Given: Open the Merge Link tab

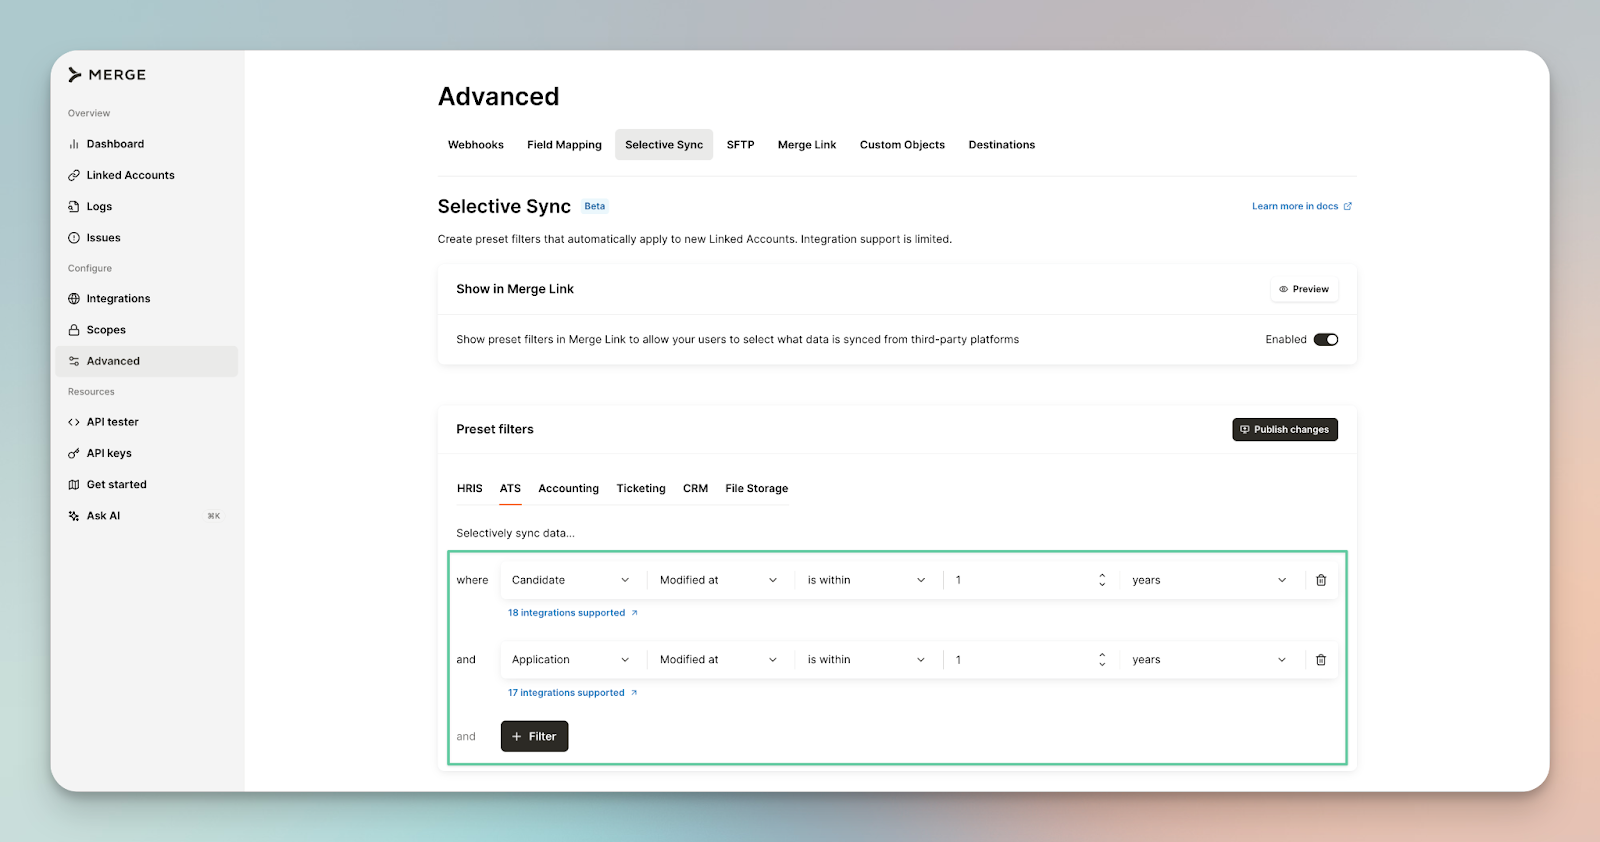Looking at the screenshot, I should click(x=807, y=145).
